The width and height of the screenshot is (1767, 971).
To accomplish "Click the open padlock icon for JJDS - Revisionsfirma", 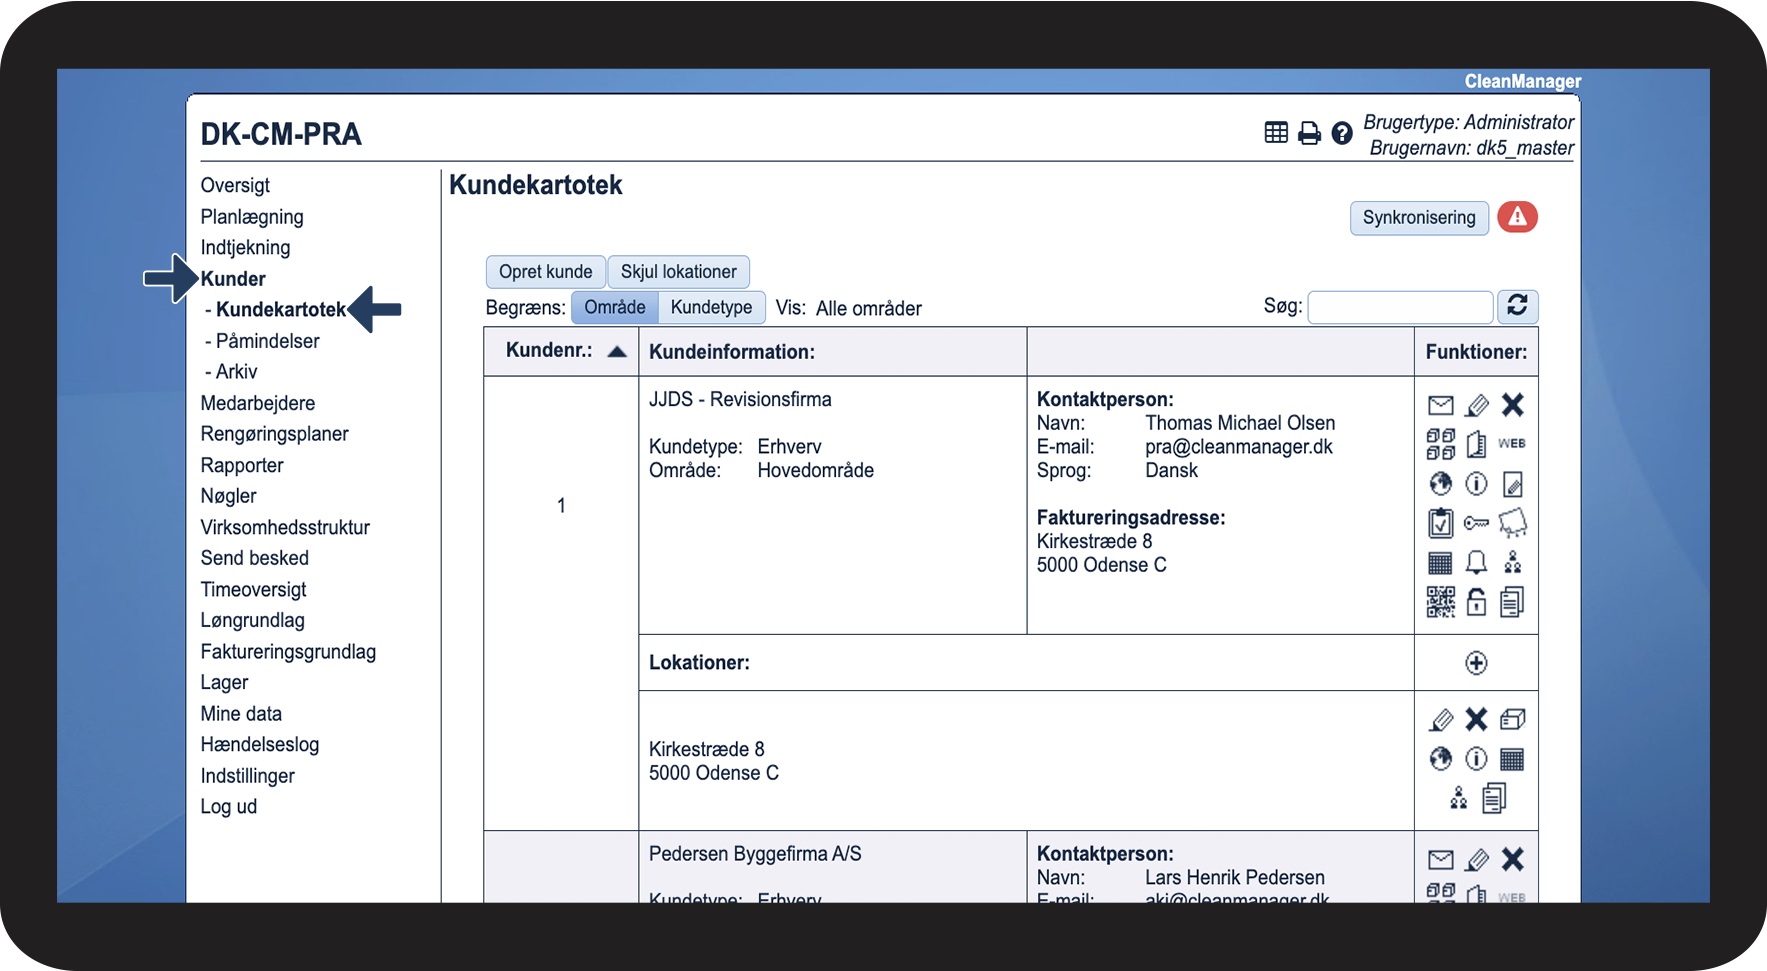I will (x=1476, y=601).
